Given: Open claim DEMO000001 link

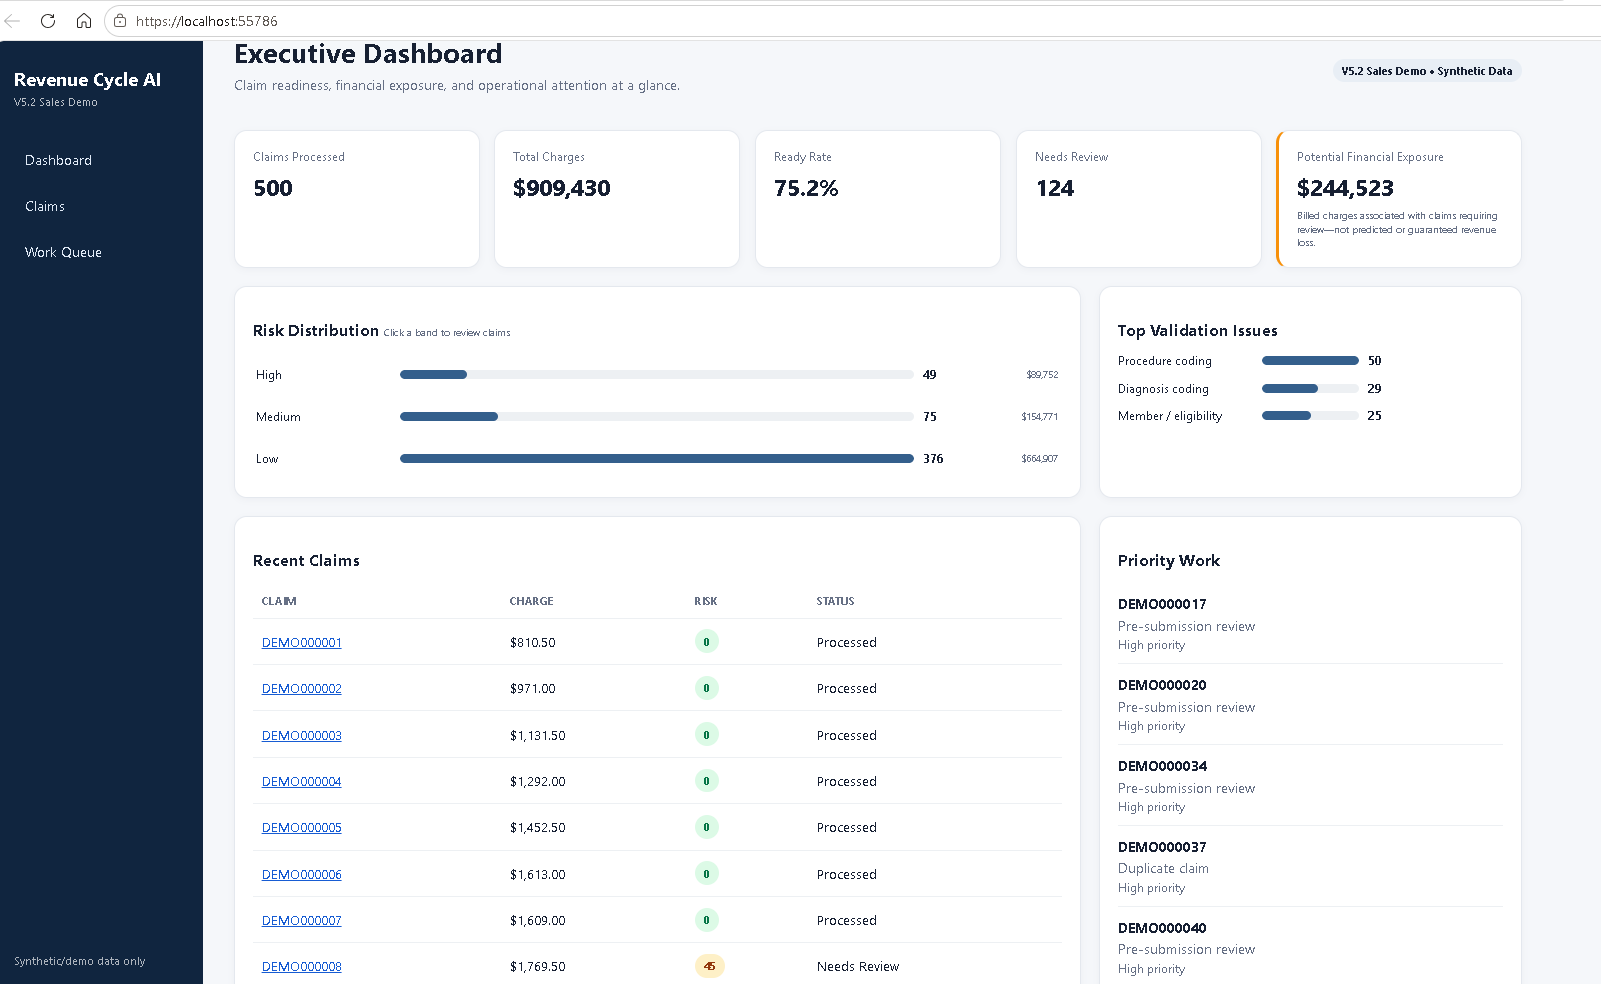Looking at the screenshot, I should (301, 643).
